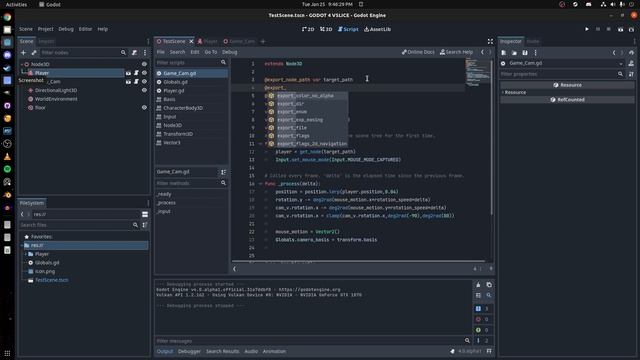Screen dimensions: 640x360
Task: Close the TestScene scene tab
Action: point(191,41)
